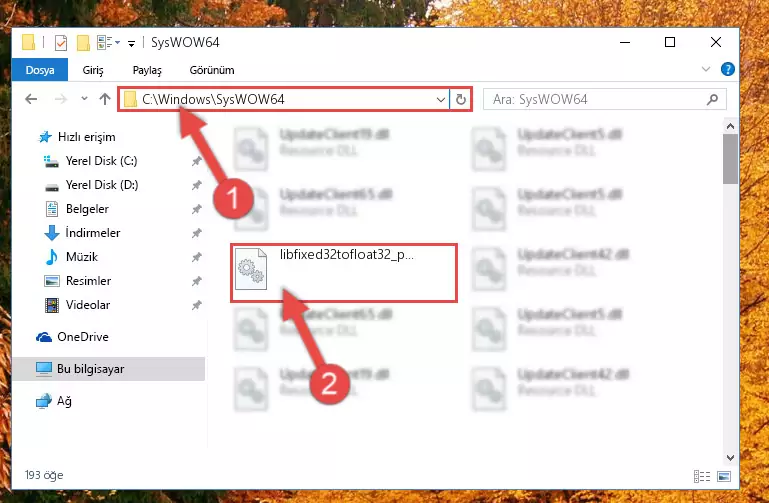Click the pin icon next to İndirmeler

pyautogui.click(x=196, y=233)
